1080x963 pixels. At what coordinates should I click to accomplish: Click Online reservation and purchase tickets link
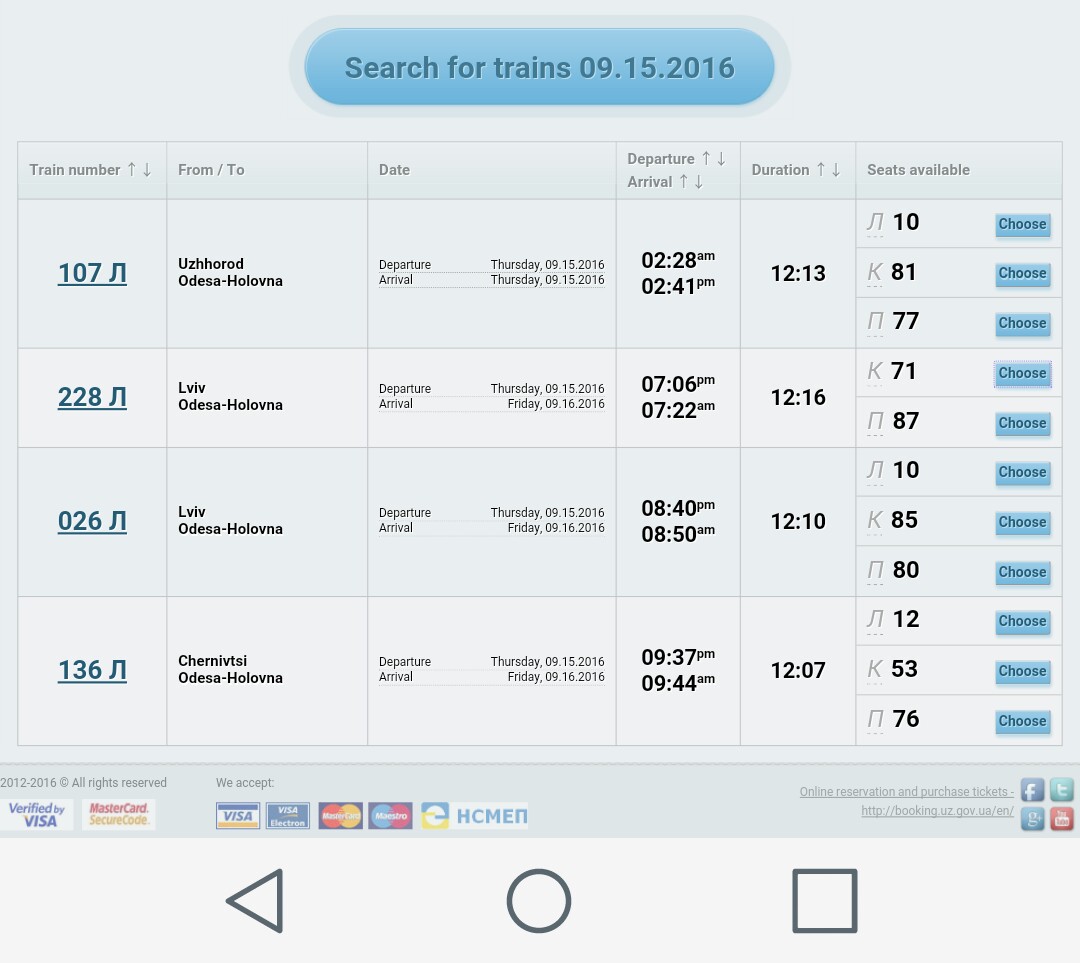(906, 792)
